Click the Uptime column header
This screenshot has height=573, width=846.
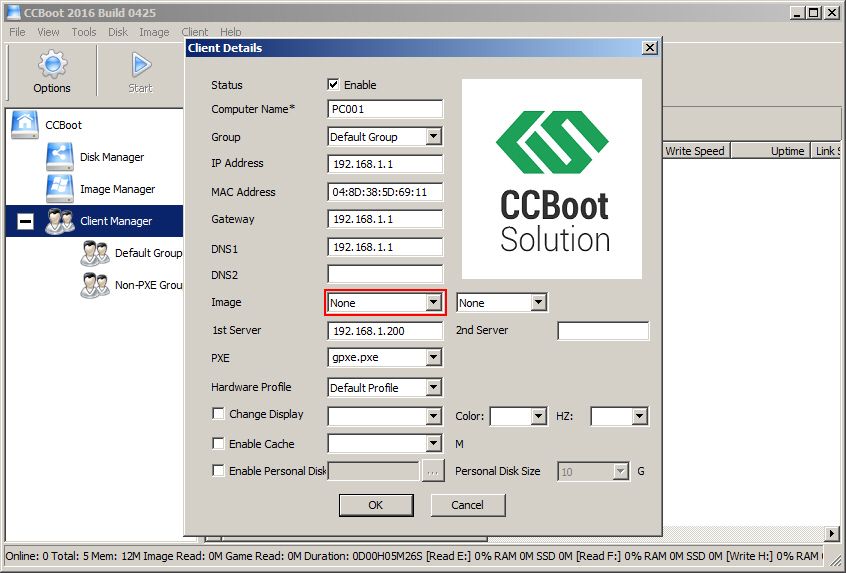click(x=772, y=151)
